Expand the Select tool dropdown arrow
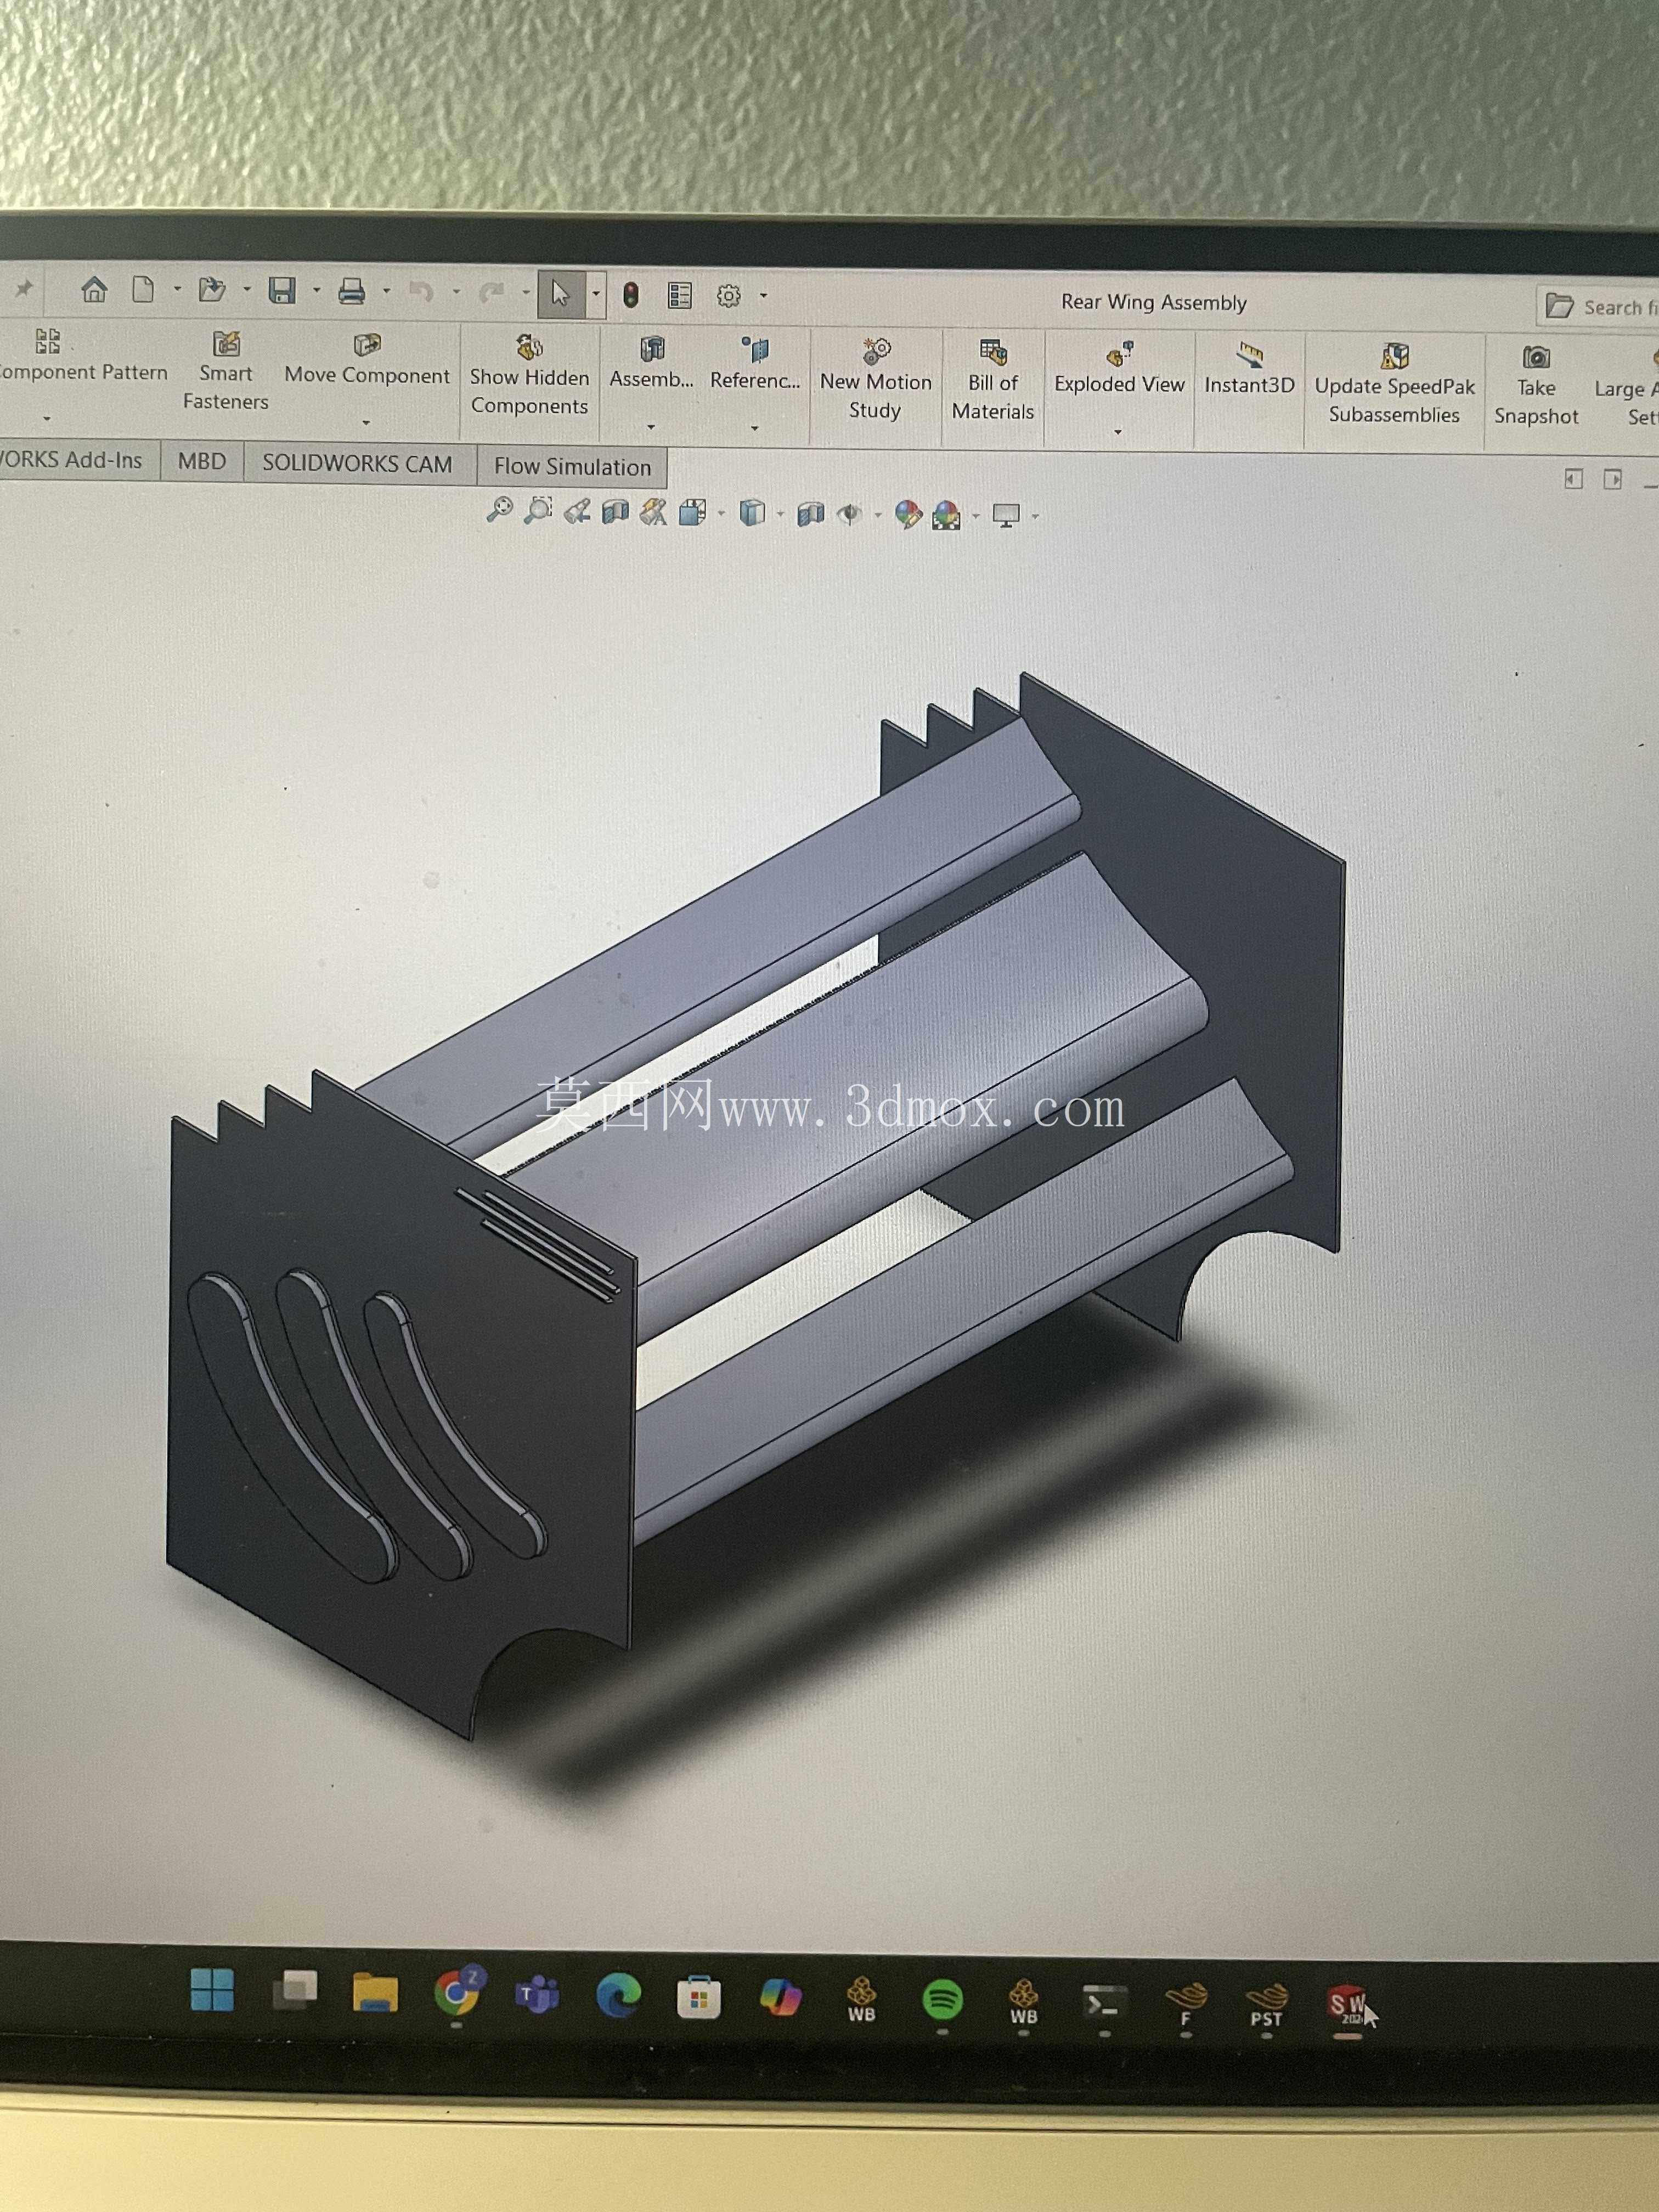Screen dimensions: 1659x2212 [x=596, y=294]
